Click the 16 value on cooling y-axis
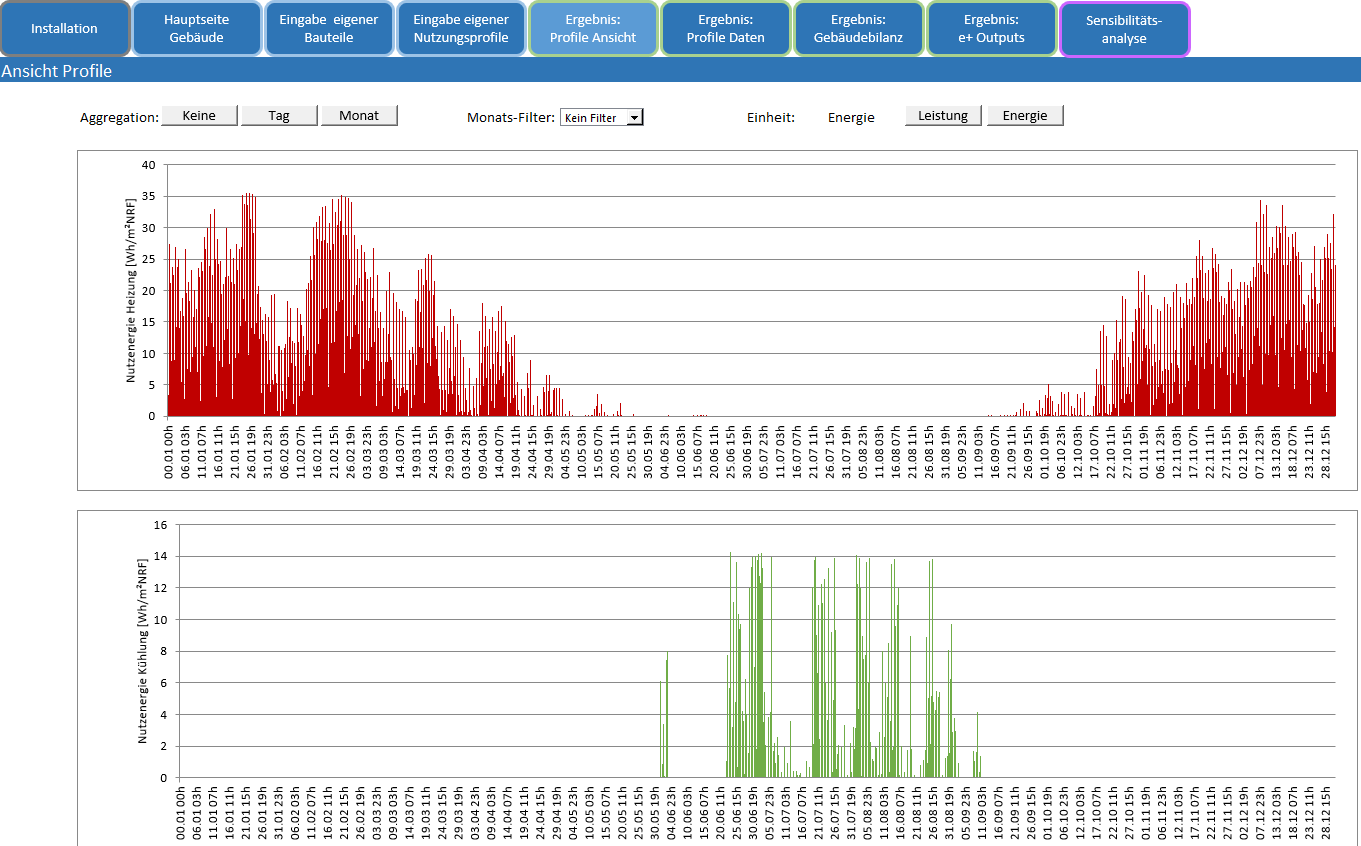1361x846 pixels. click(x=161, y=524)
